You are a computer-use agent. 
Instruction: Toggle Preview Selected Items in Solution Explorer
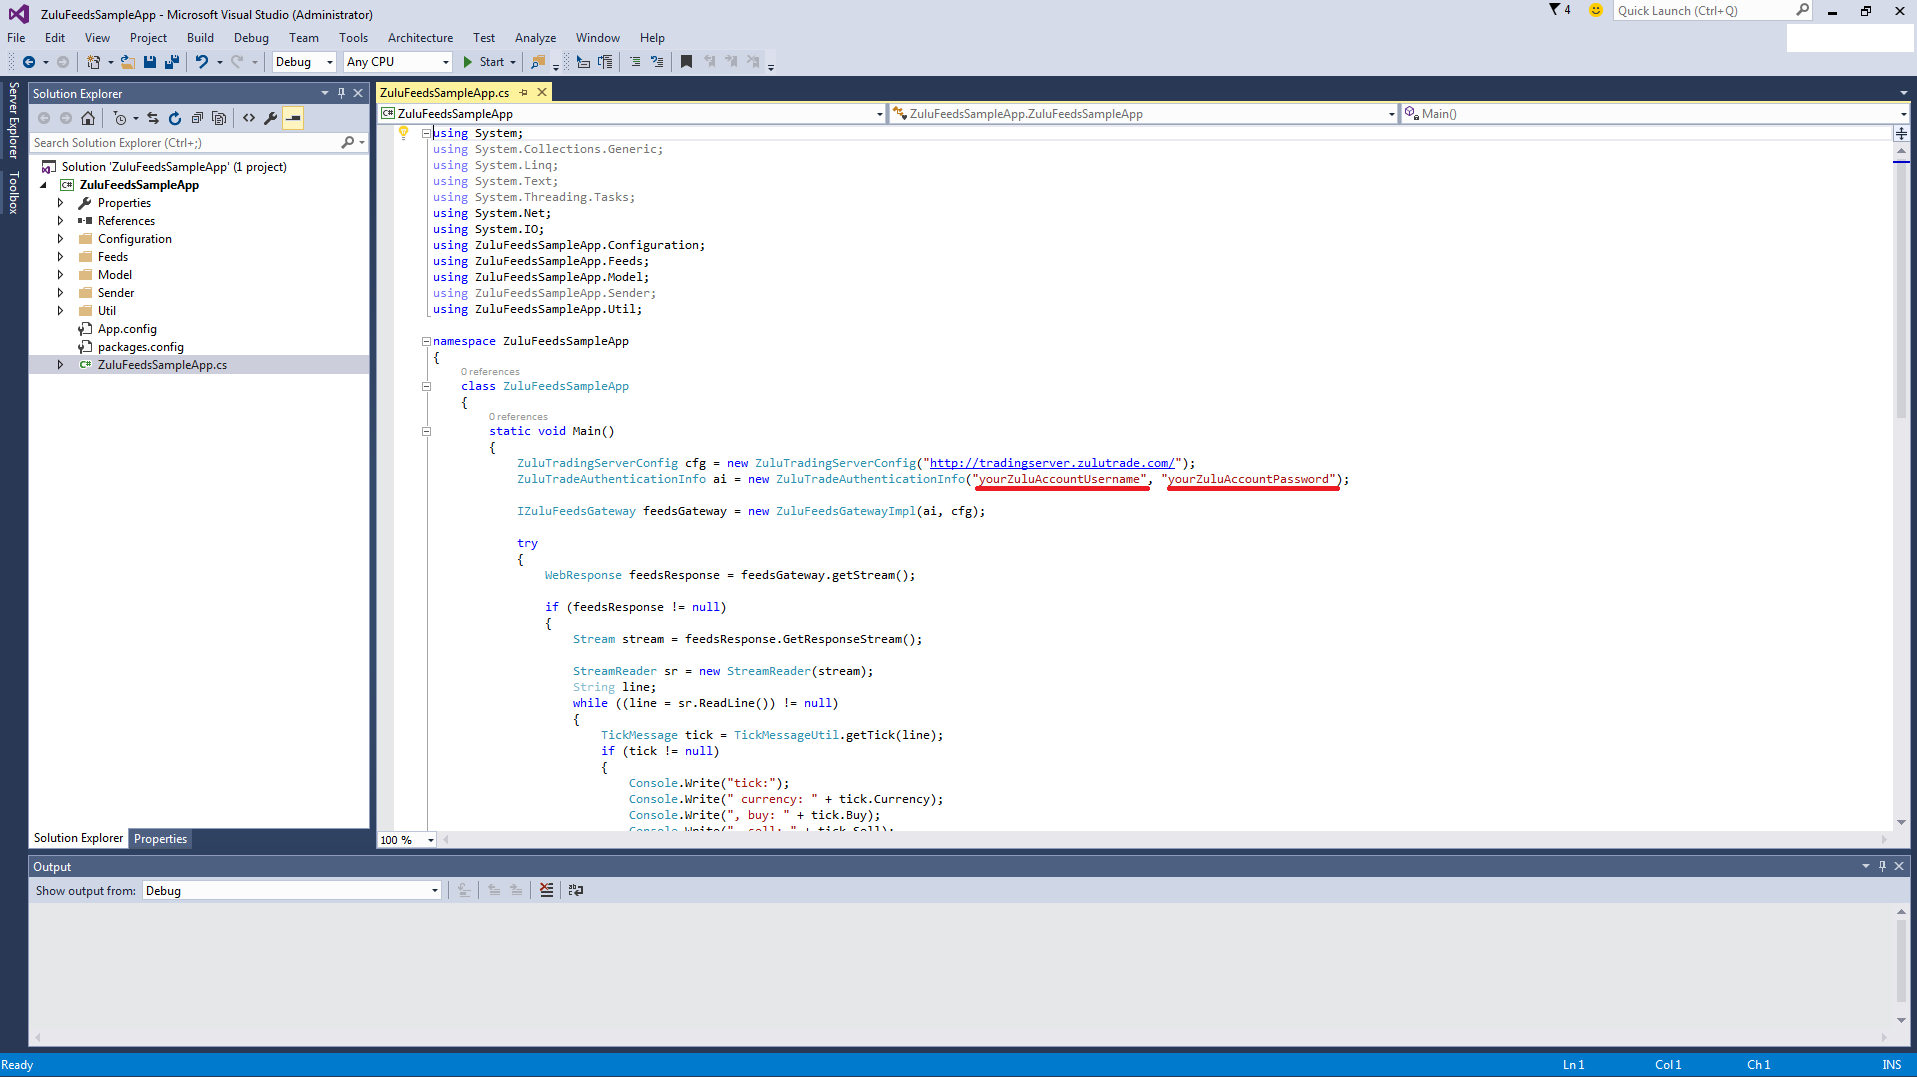tap(293, 118)
